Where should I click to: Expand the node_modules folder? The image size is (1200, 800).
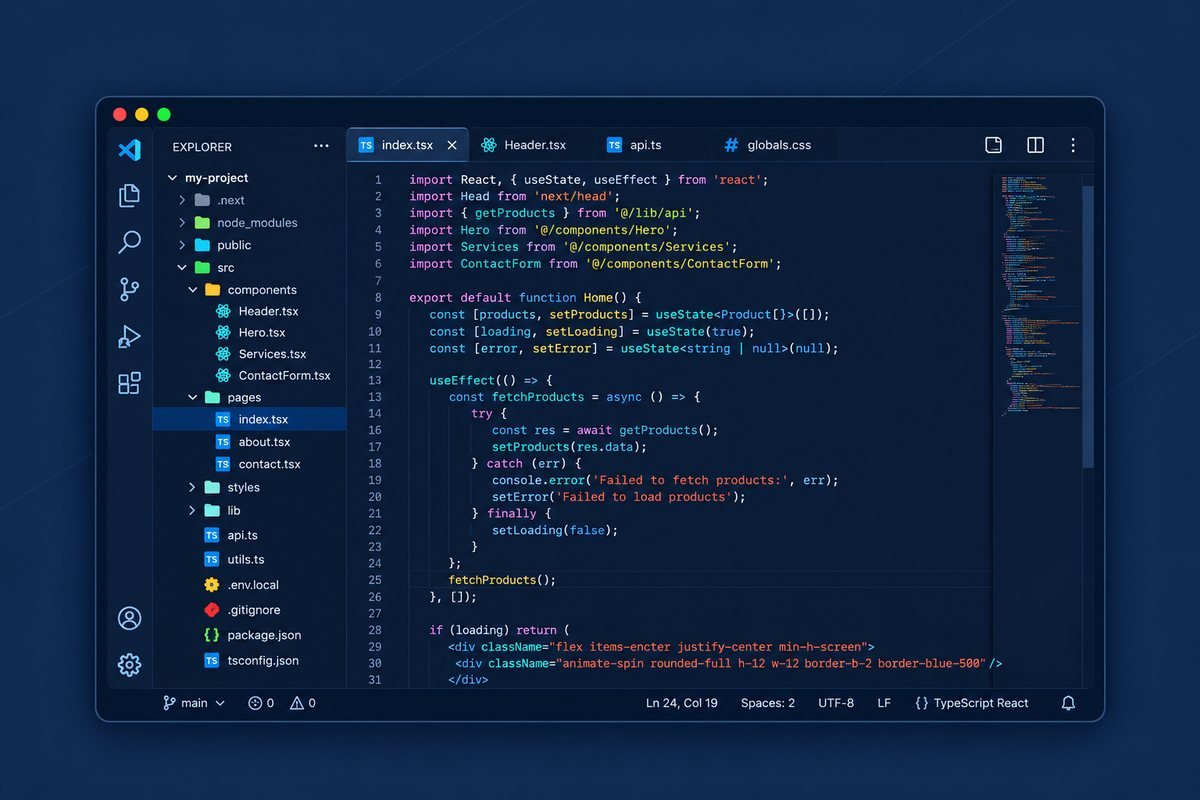(182, 222)
